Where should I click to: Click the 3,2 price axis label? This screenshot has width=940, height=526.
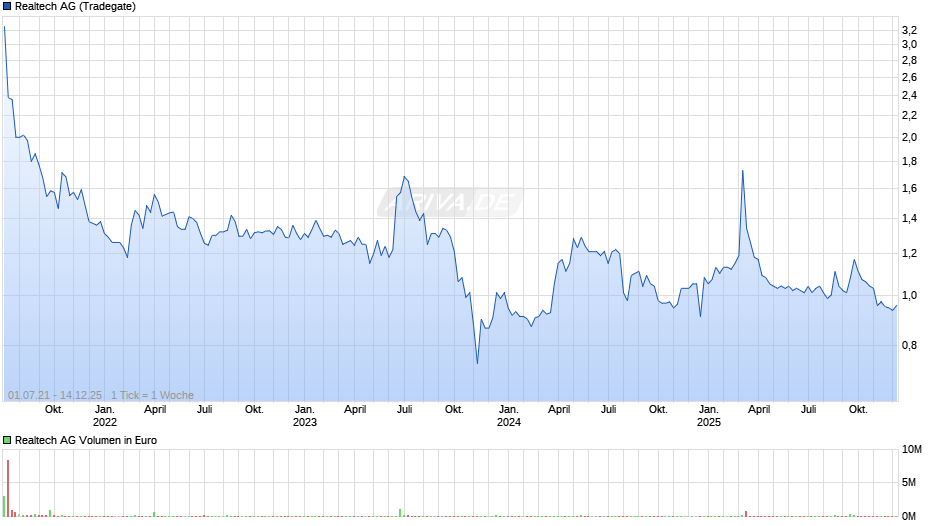(909, 30)
